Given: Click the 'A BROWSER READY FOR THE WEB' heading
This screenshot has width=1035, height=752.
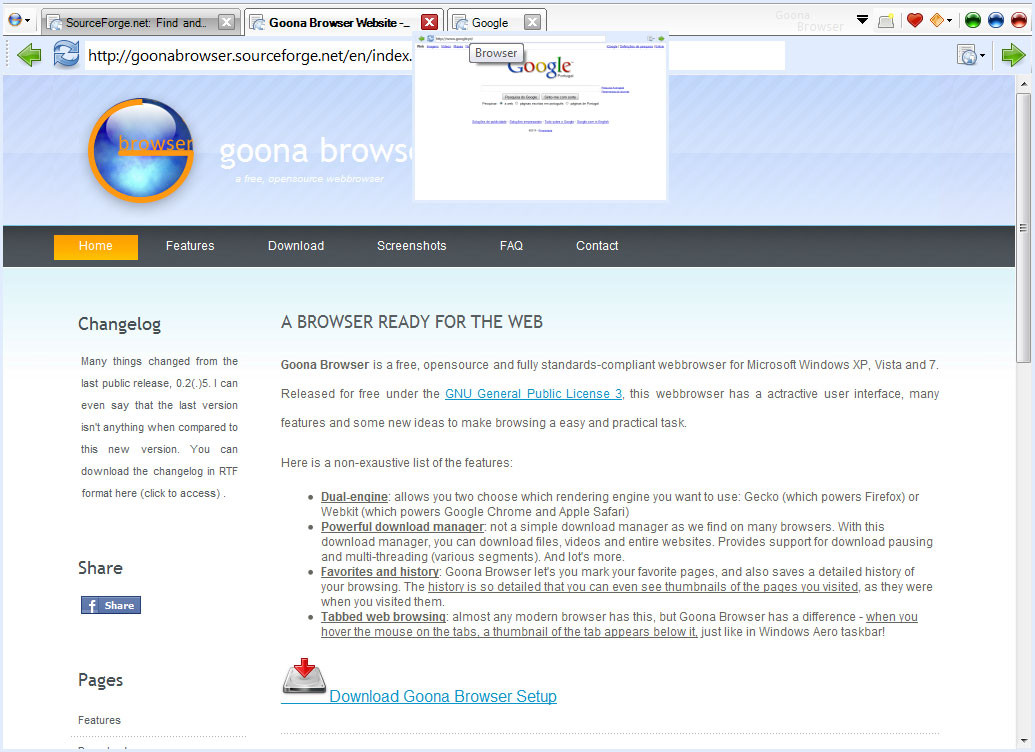Looking at the screenshot, I should click(412, 322).
